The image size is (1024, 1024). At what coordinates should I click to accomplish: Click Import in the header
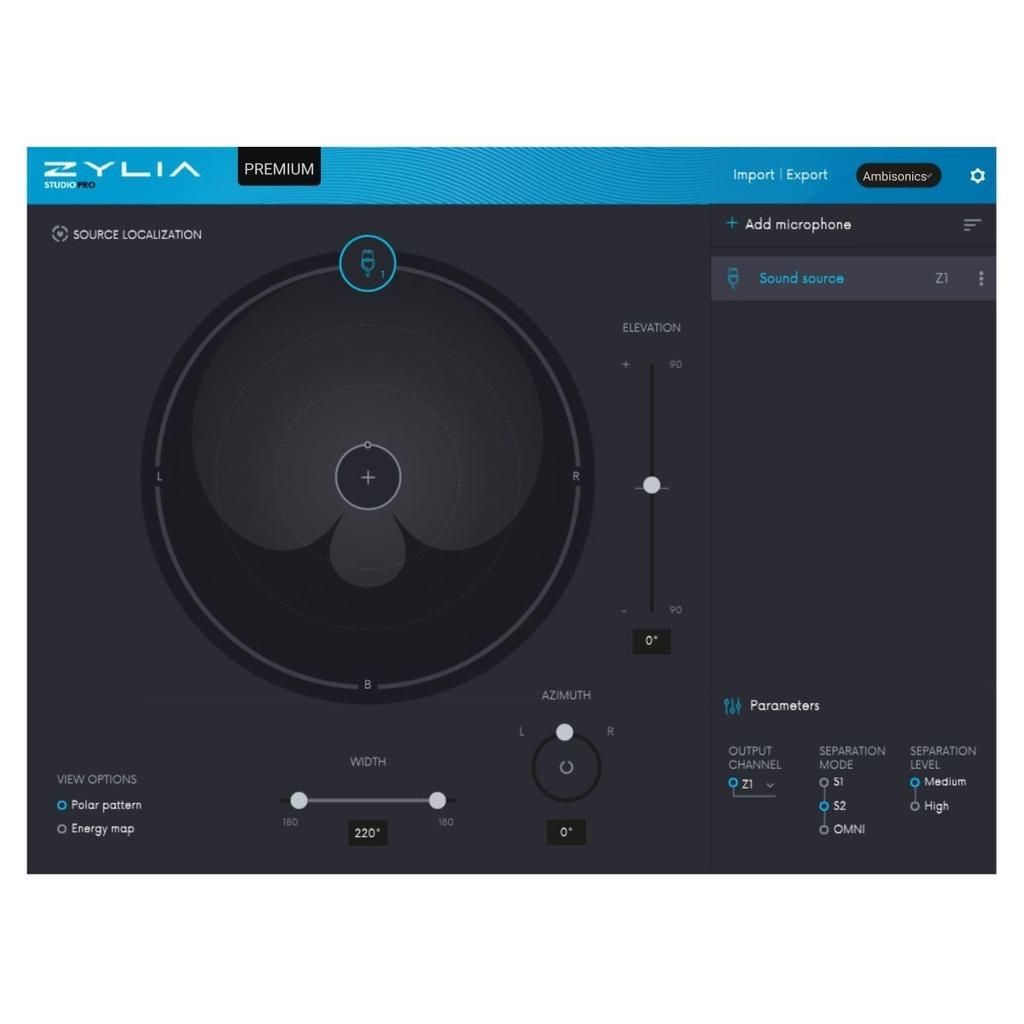753,175
